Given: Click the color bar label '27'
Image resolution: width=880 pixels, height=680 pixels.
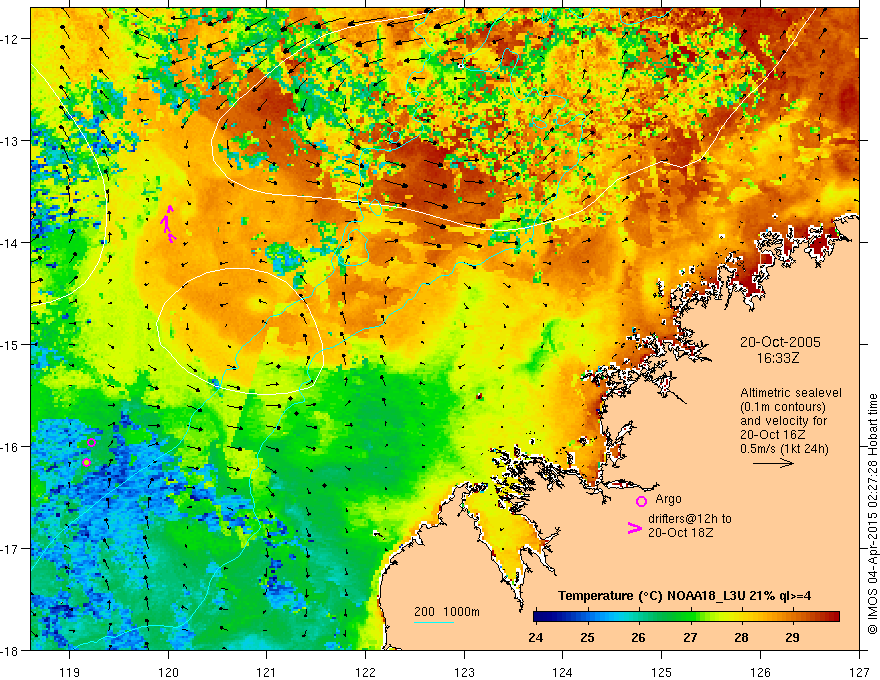Looking at the screenshot, I should pyautogui.click(x=690, y=638).
